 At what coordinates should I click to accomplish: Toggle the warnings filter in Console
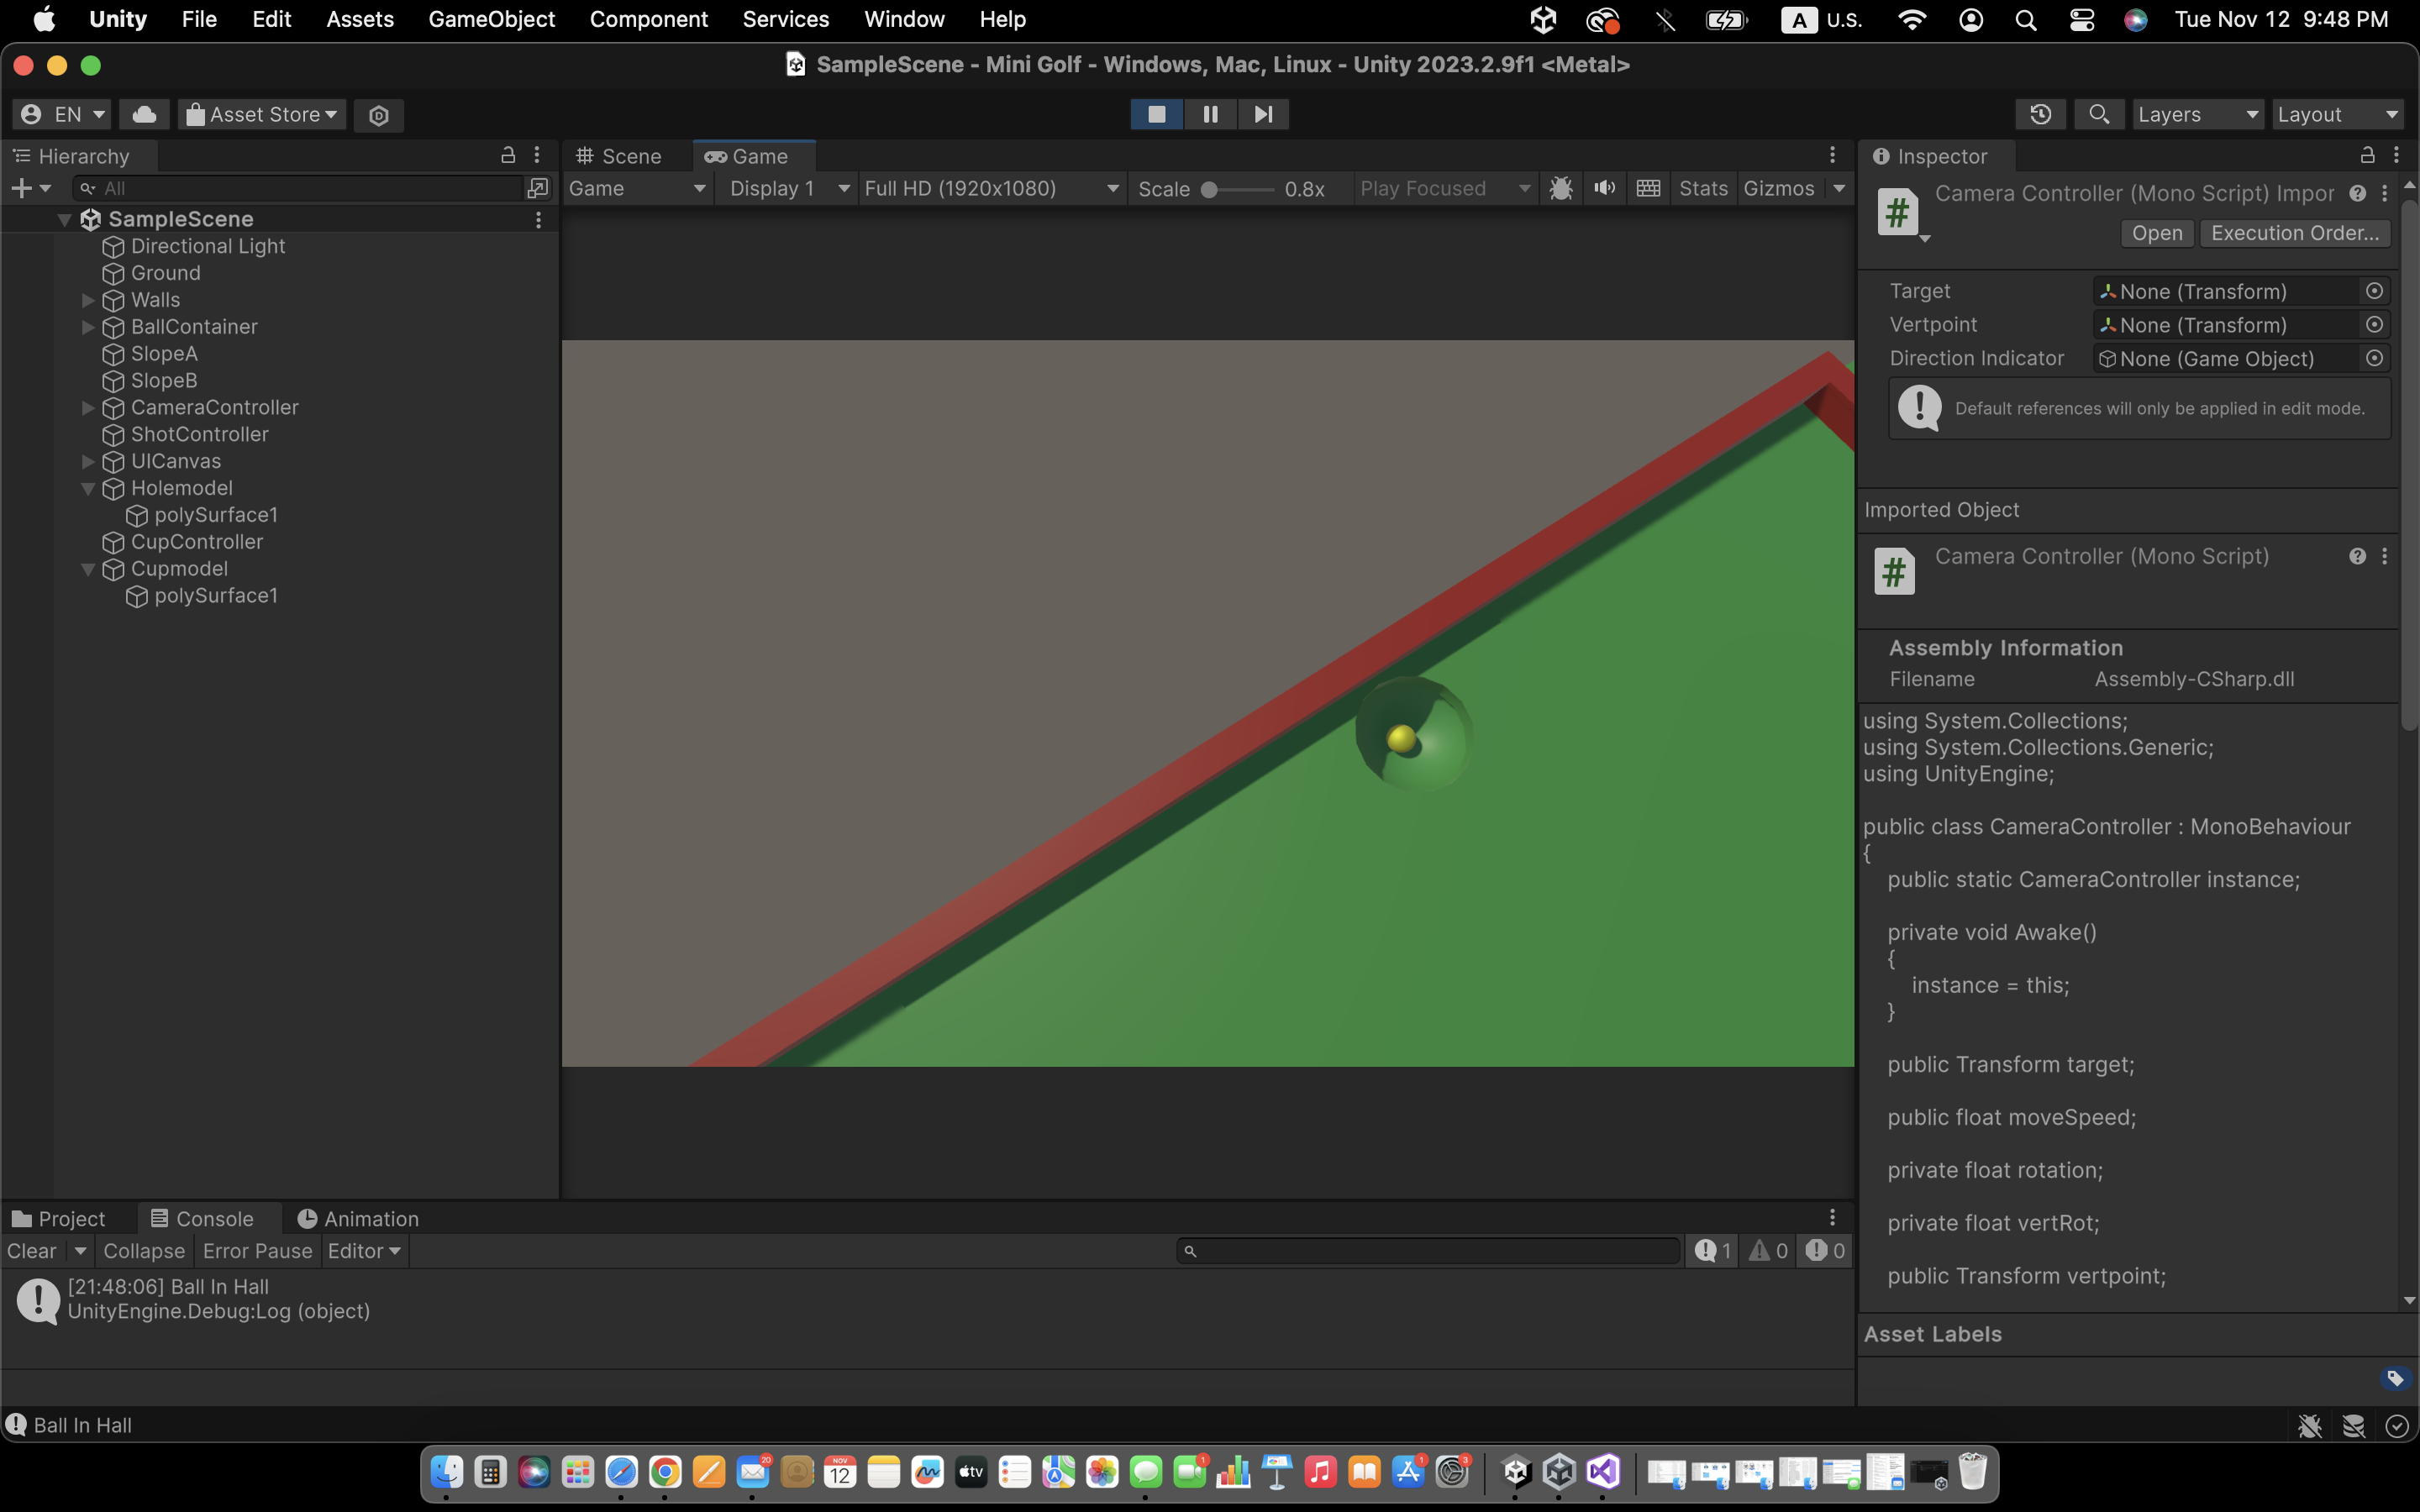[x=1768, y=1251]
